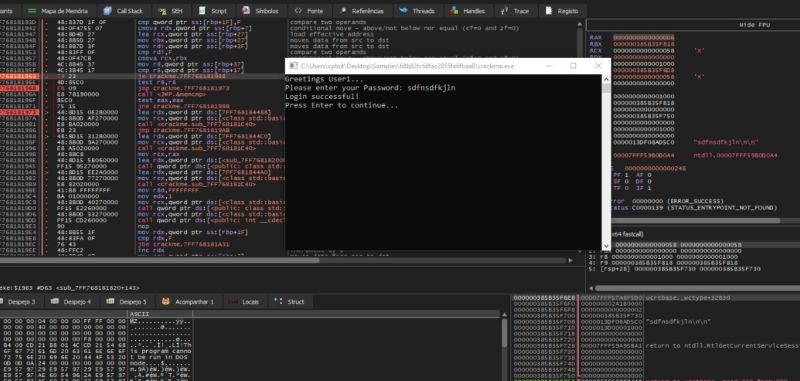Image resolution: width=800 pixels, height=381 pixels.
Task: Click the Registo document icon
Action: pyautogui.click(x=549, y=11)
